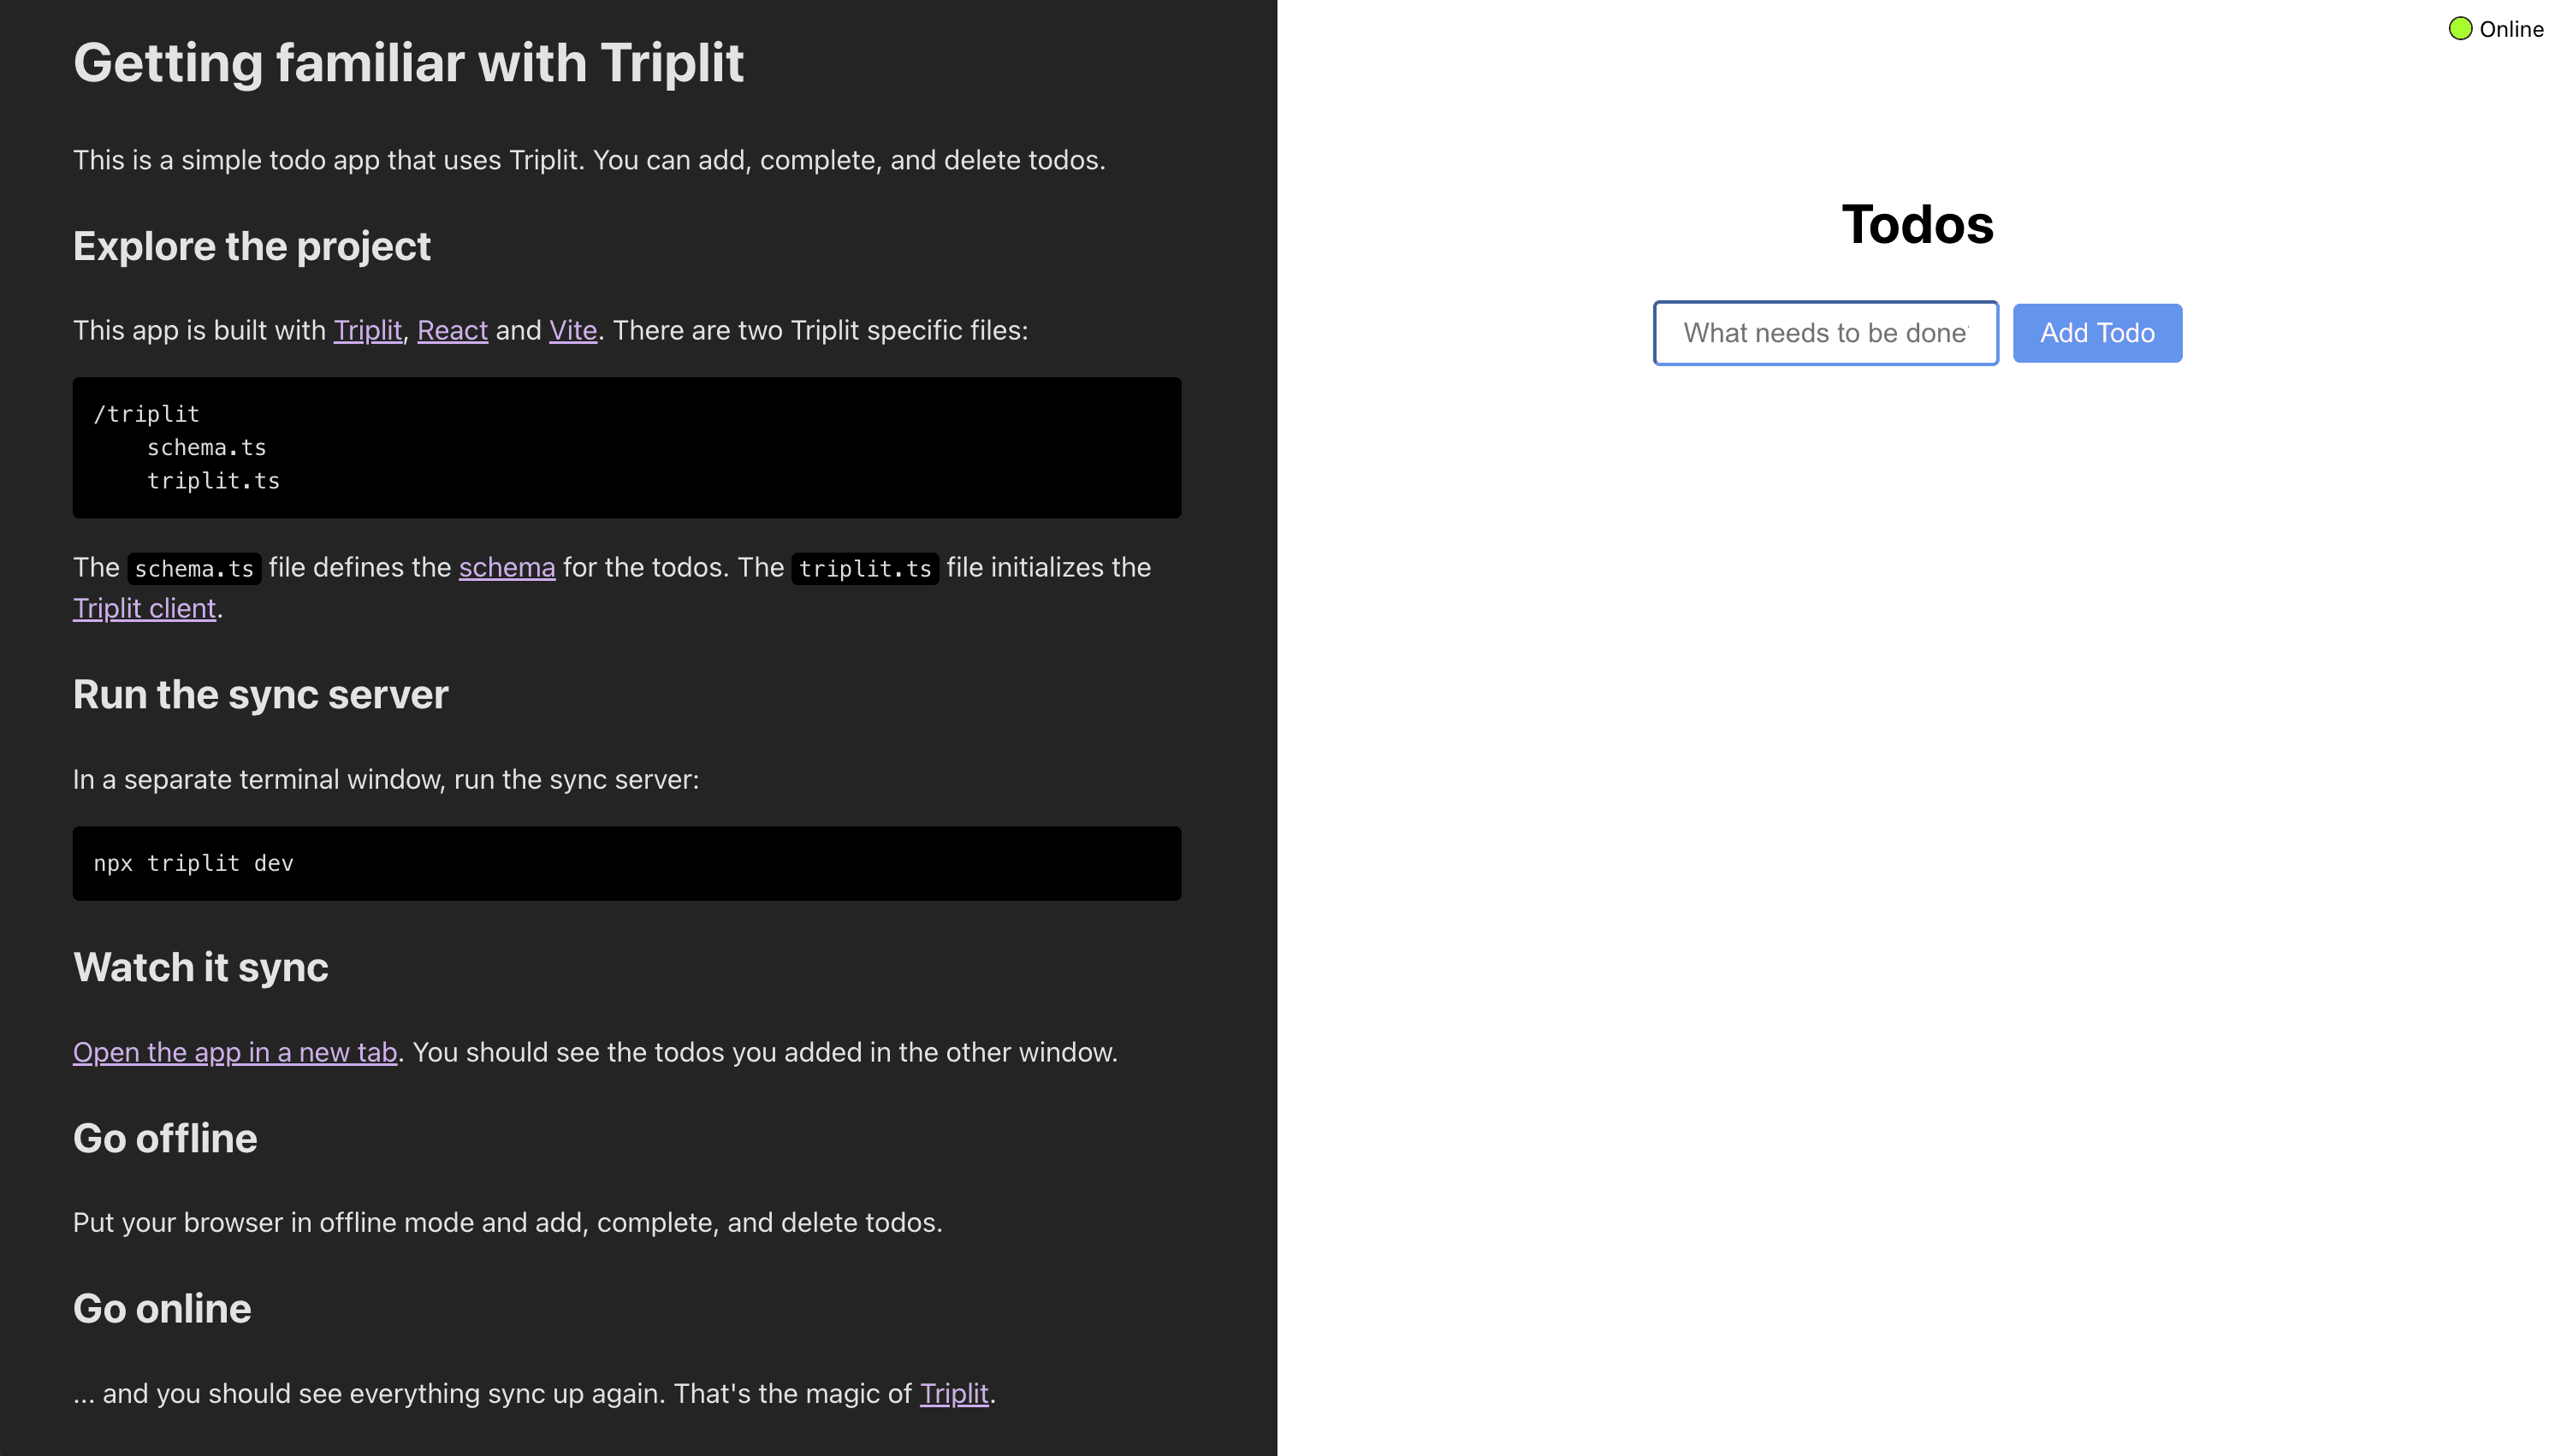Click 'Open the app in a new tab' link
This screenshot has width=2555, height=1456.
(x=235, y=1052)
